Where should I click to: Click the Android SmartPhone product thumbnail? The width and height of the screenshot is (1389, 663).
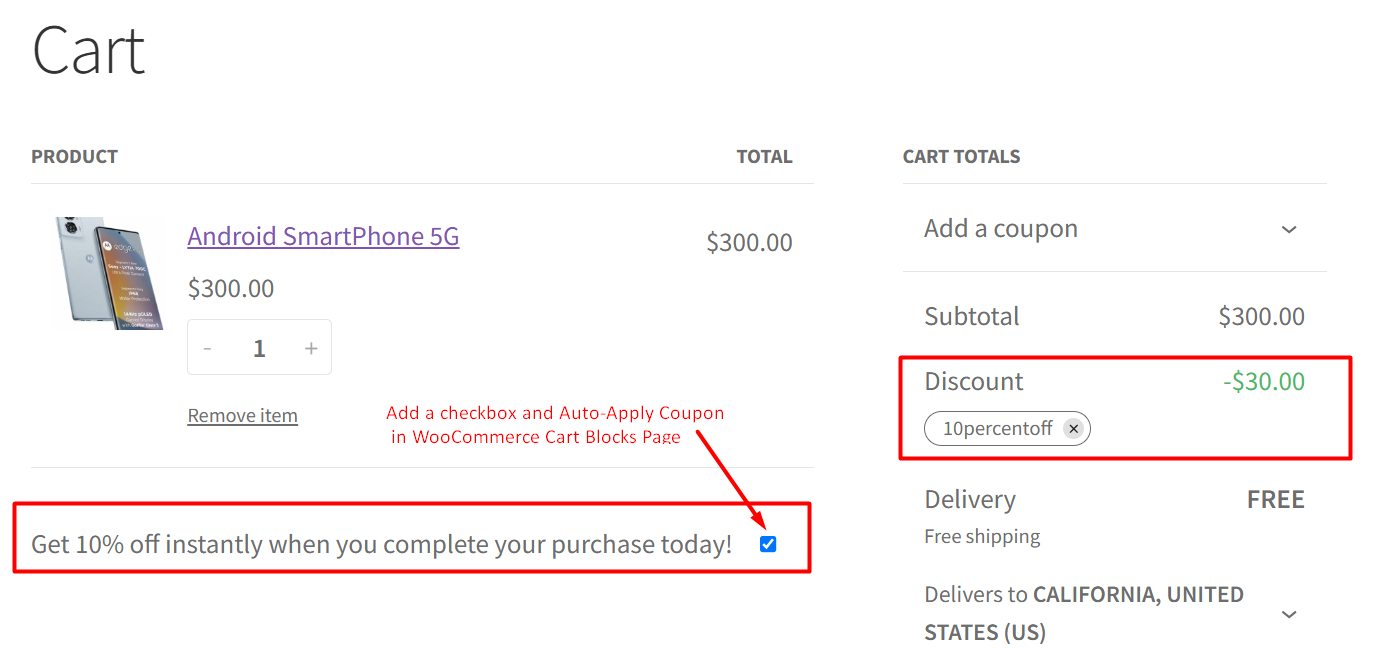pyautogui.click(x=109, y=272)
